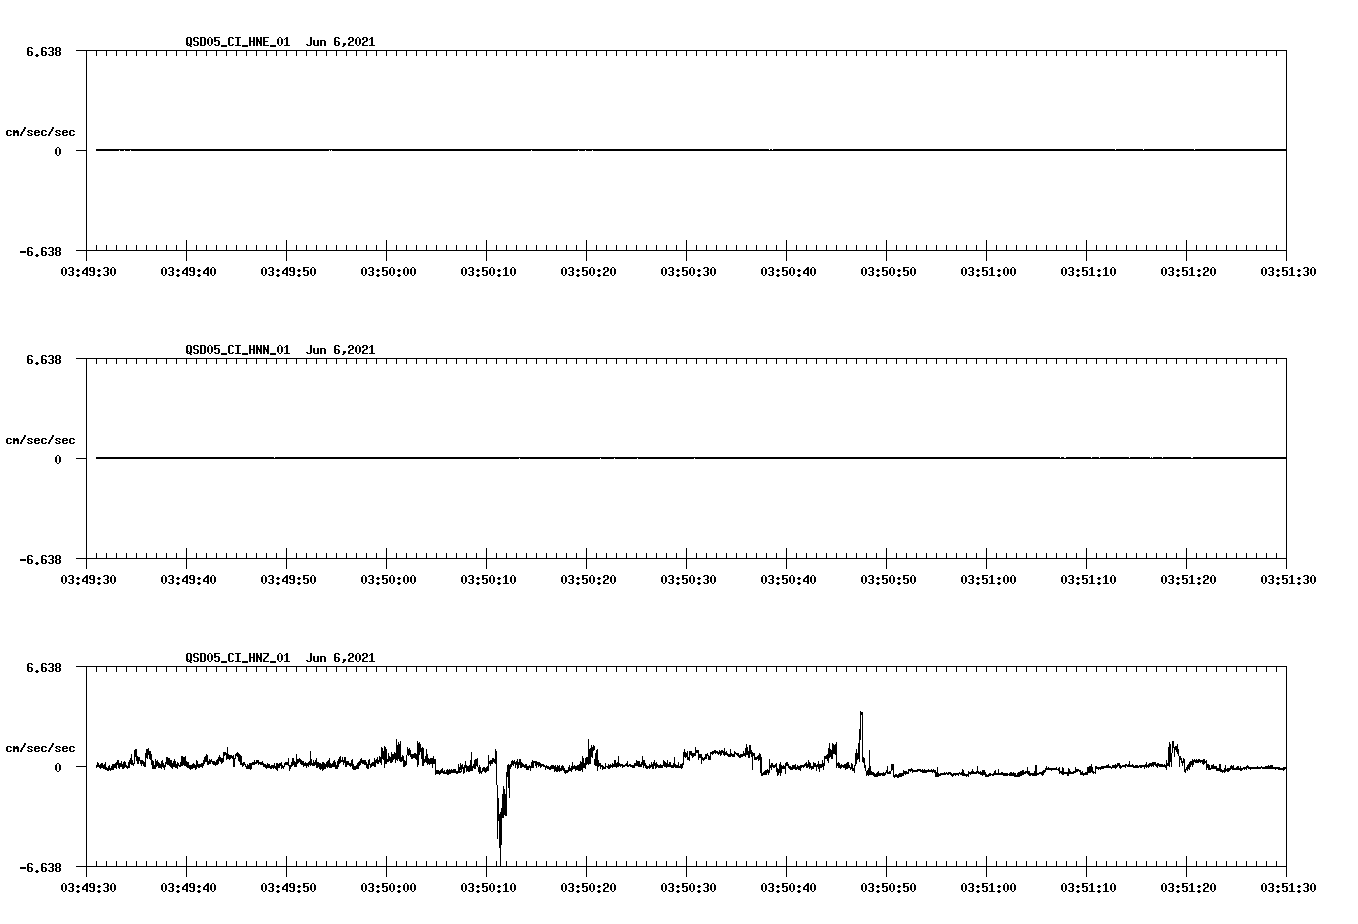The width and height of the screenshot is (1358, 924).
Task: Click the 0 axis value on HNE plot
Action: click(58, 151)
